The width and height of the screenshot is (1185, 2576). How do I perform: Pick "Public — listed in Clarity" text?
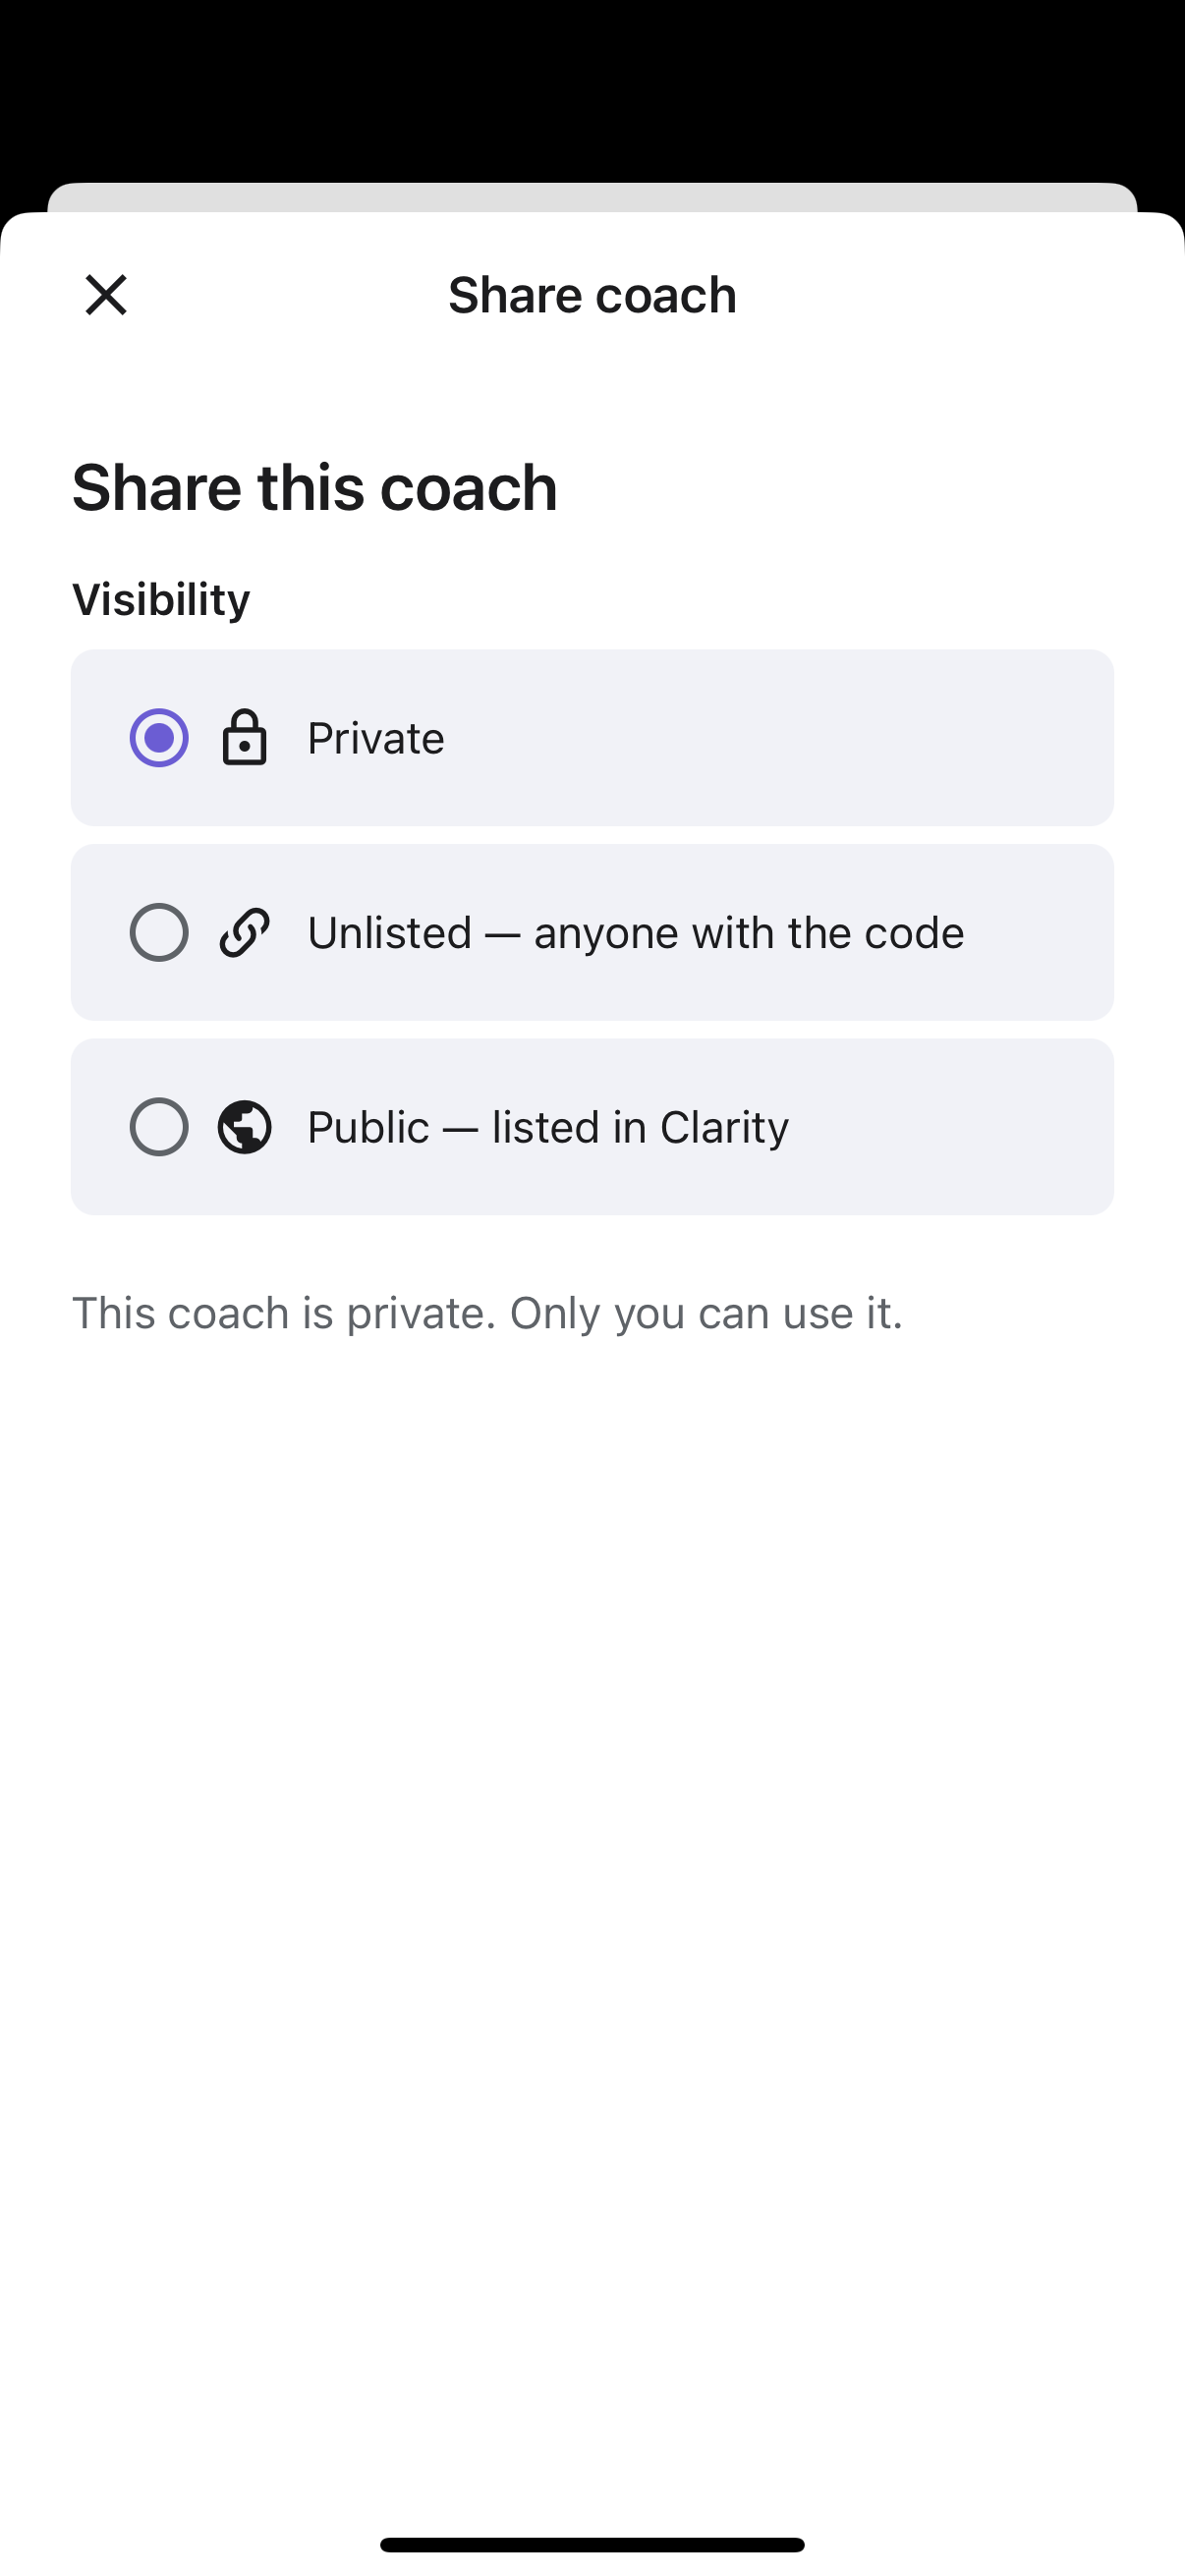pyautogui.click(x=548, y=1127)
